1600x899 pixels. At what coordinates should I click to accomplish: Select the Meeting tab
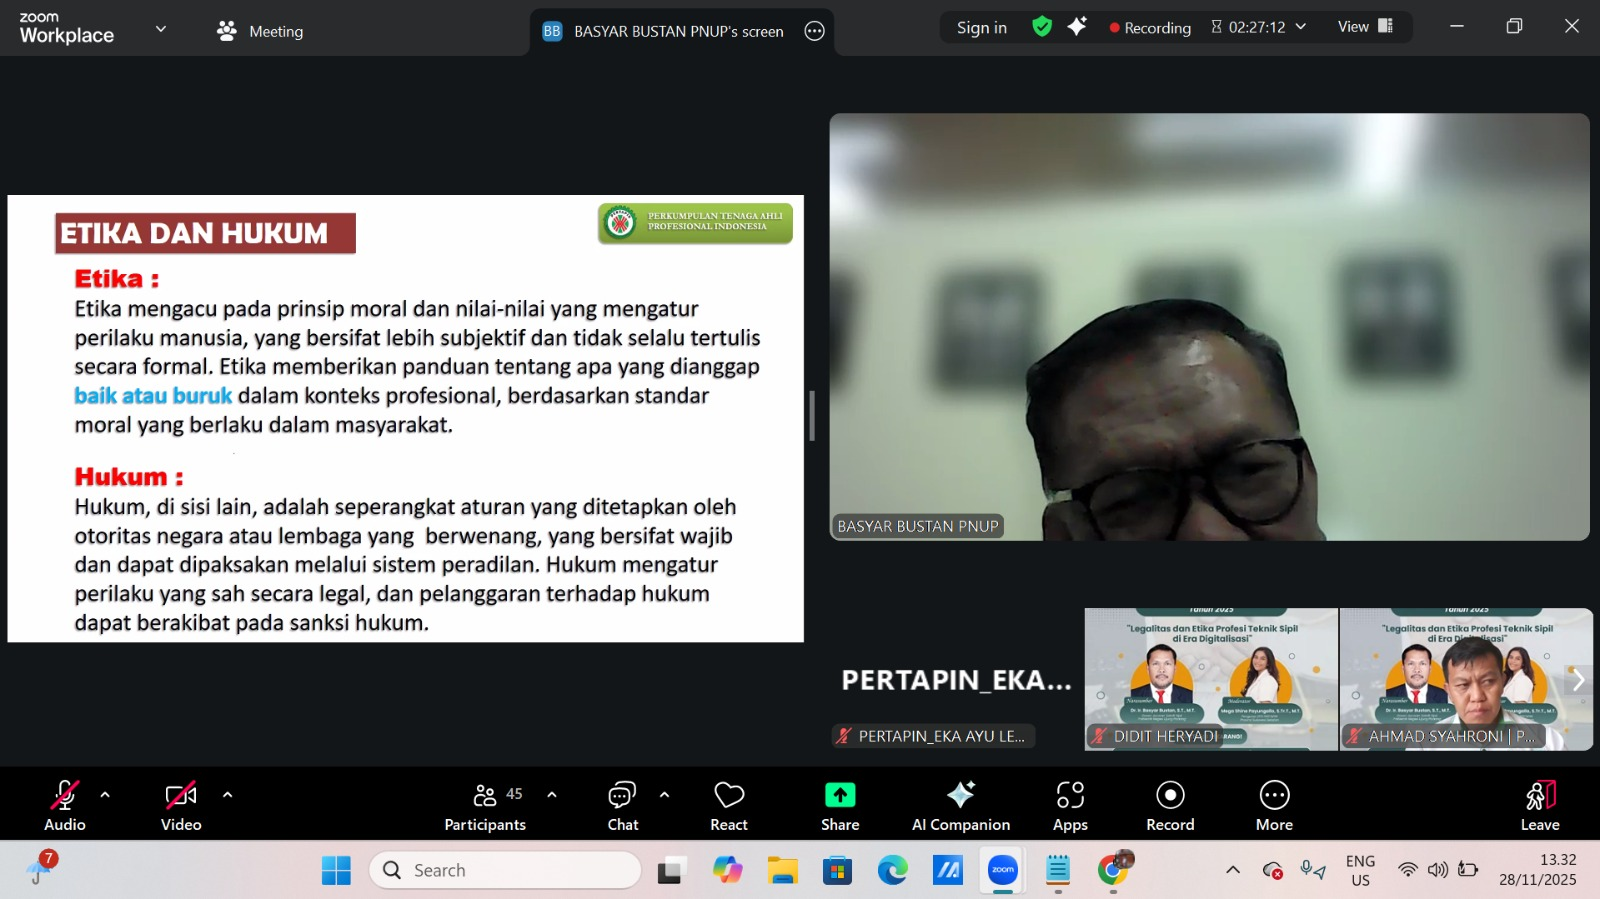[x=261, y=31]
